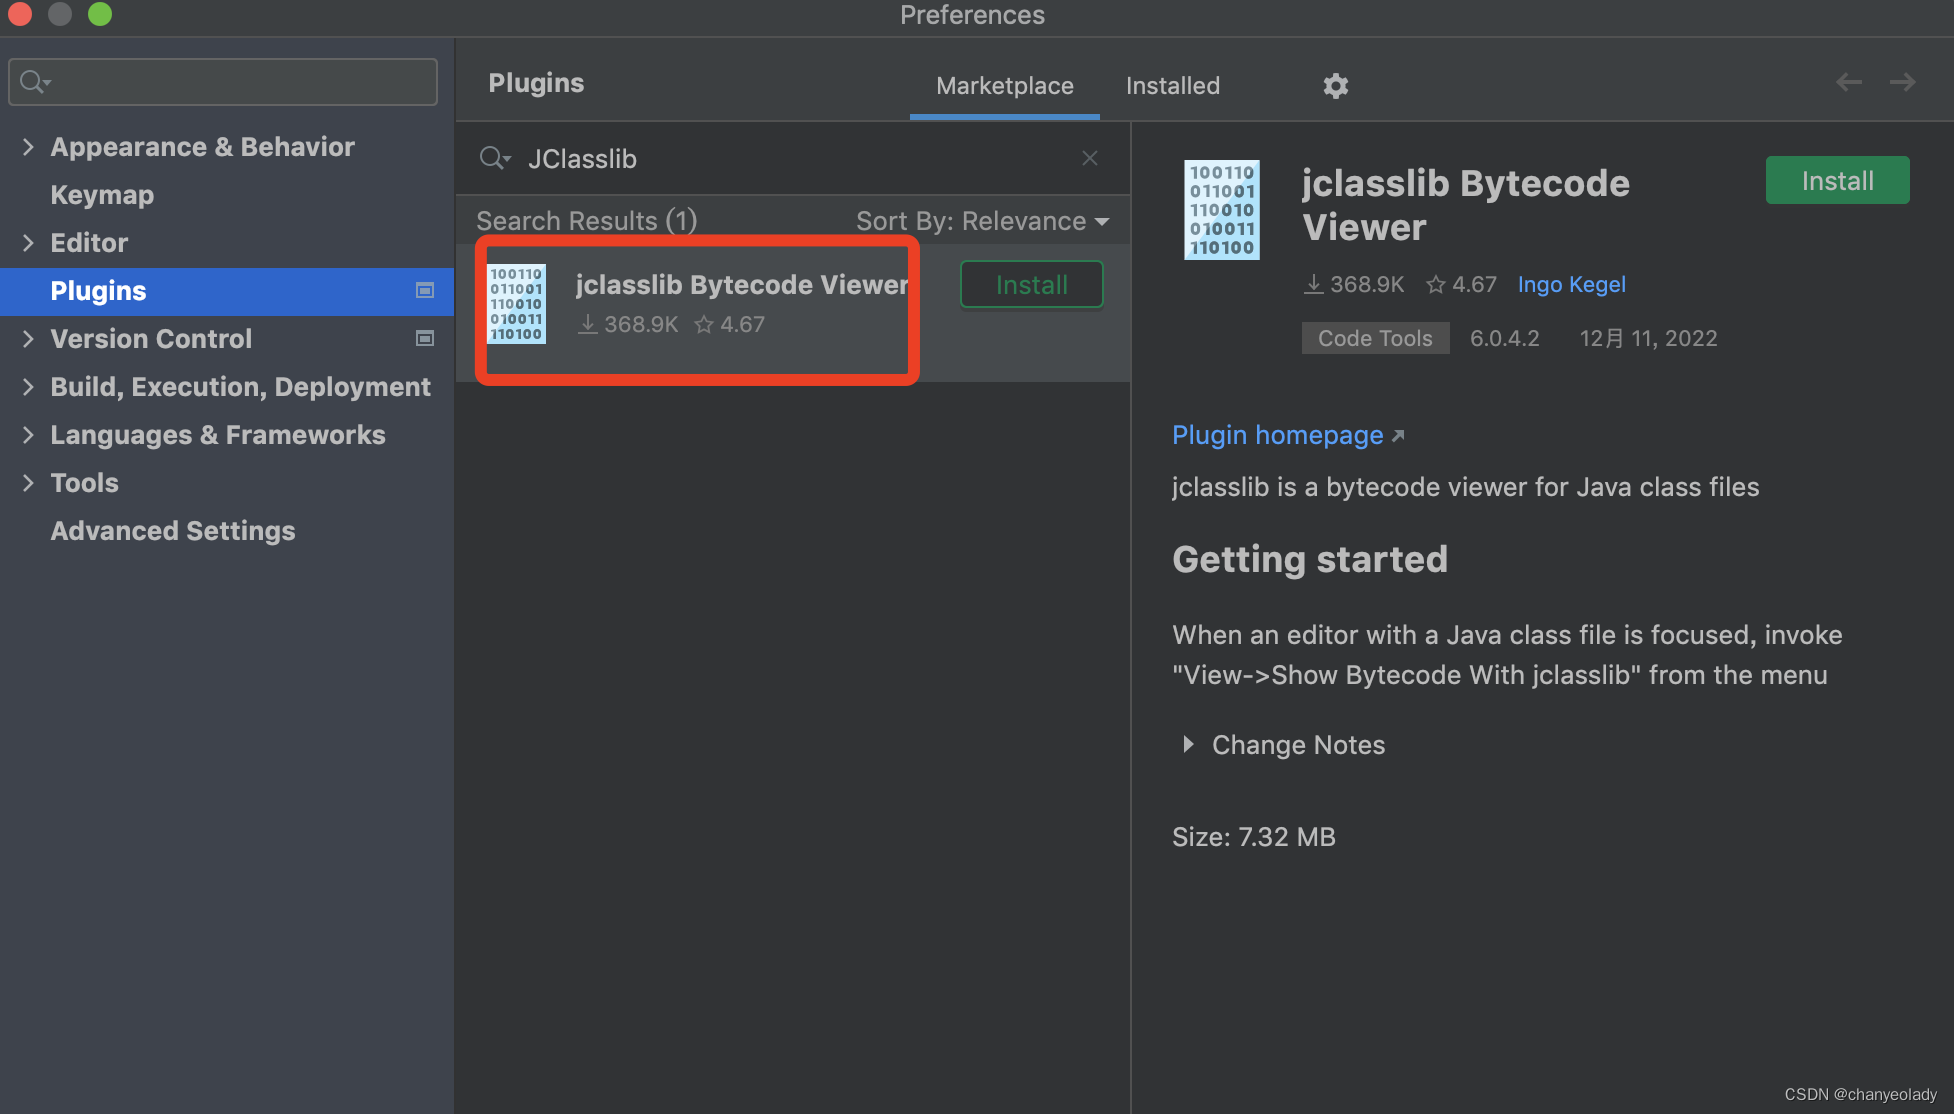
Task: Clear the JClasslib search text
Action: (1090, 159)
